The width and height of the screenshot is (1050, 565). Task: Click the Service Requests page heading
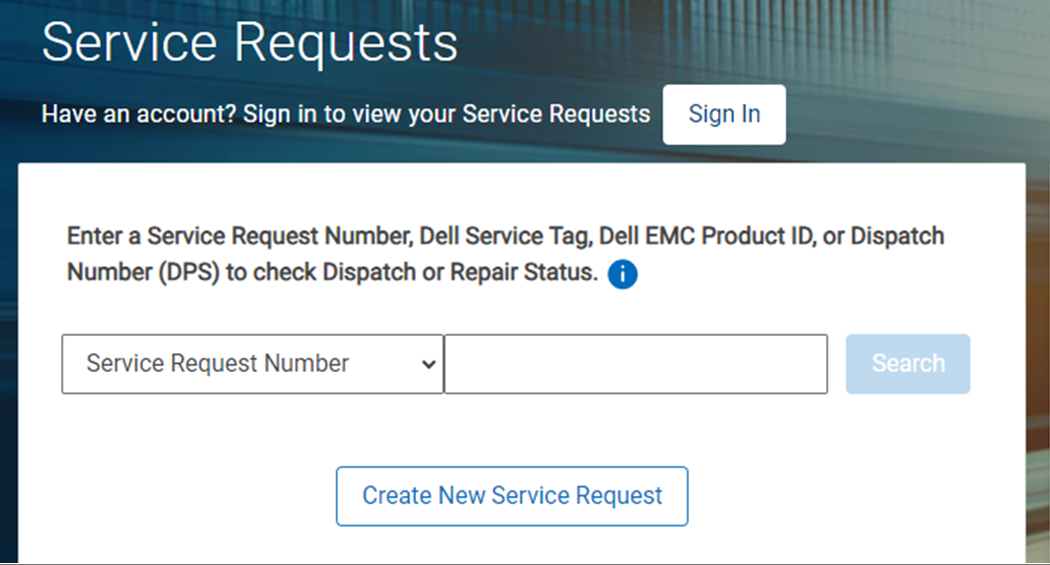point(250,42)
